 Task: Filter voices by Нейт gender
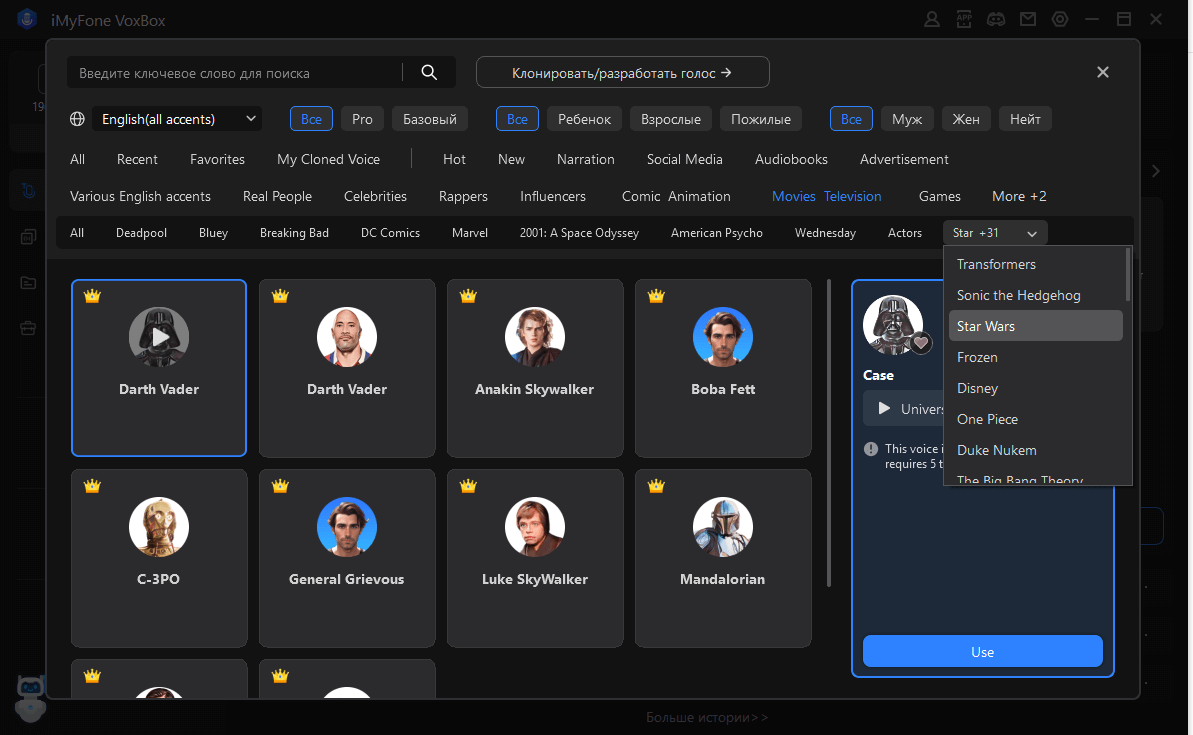tap(1025, 119)
